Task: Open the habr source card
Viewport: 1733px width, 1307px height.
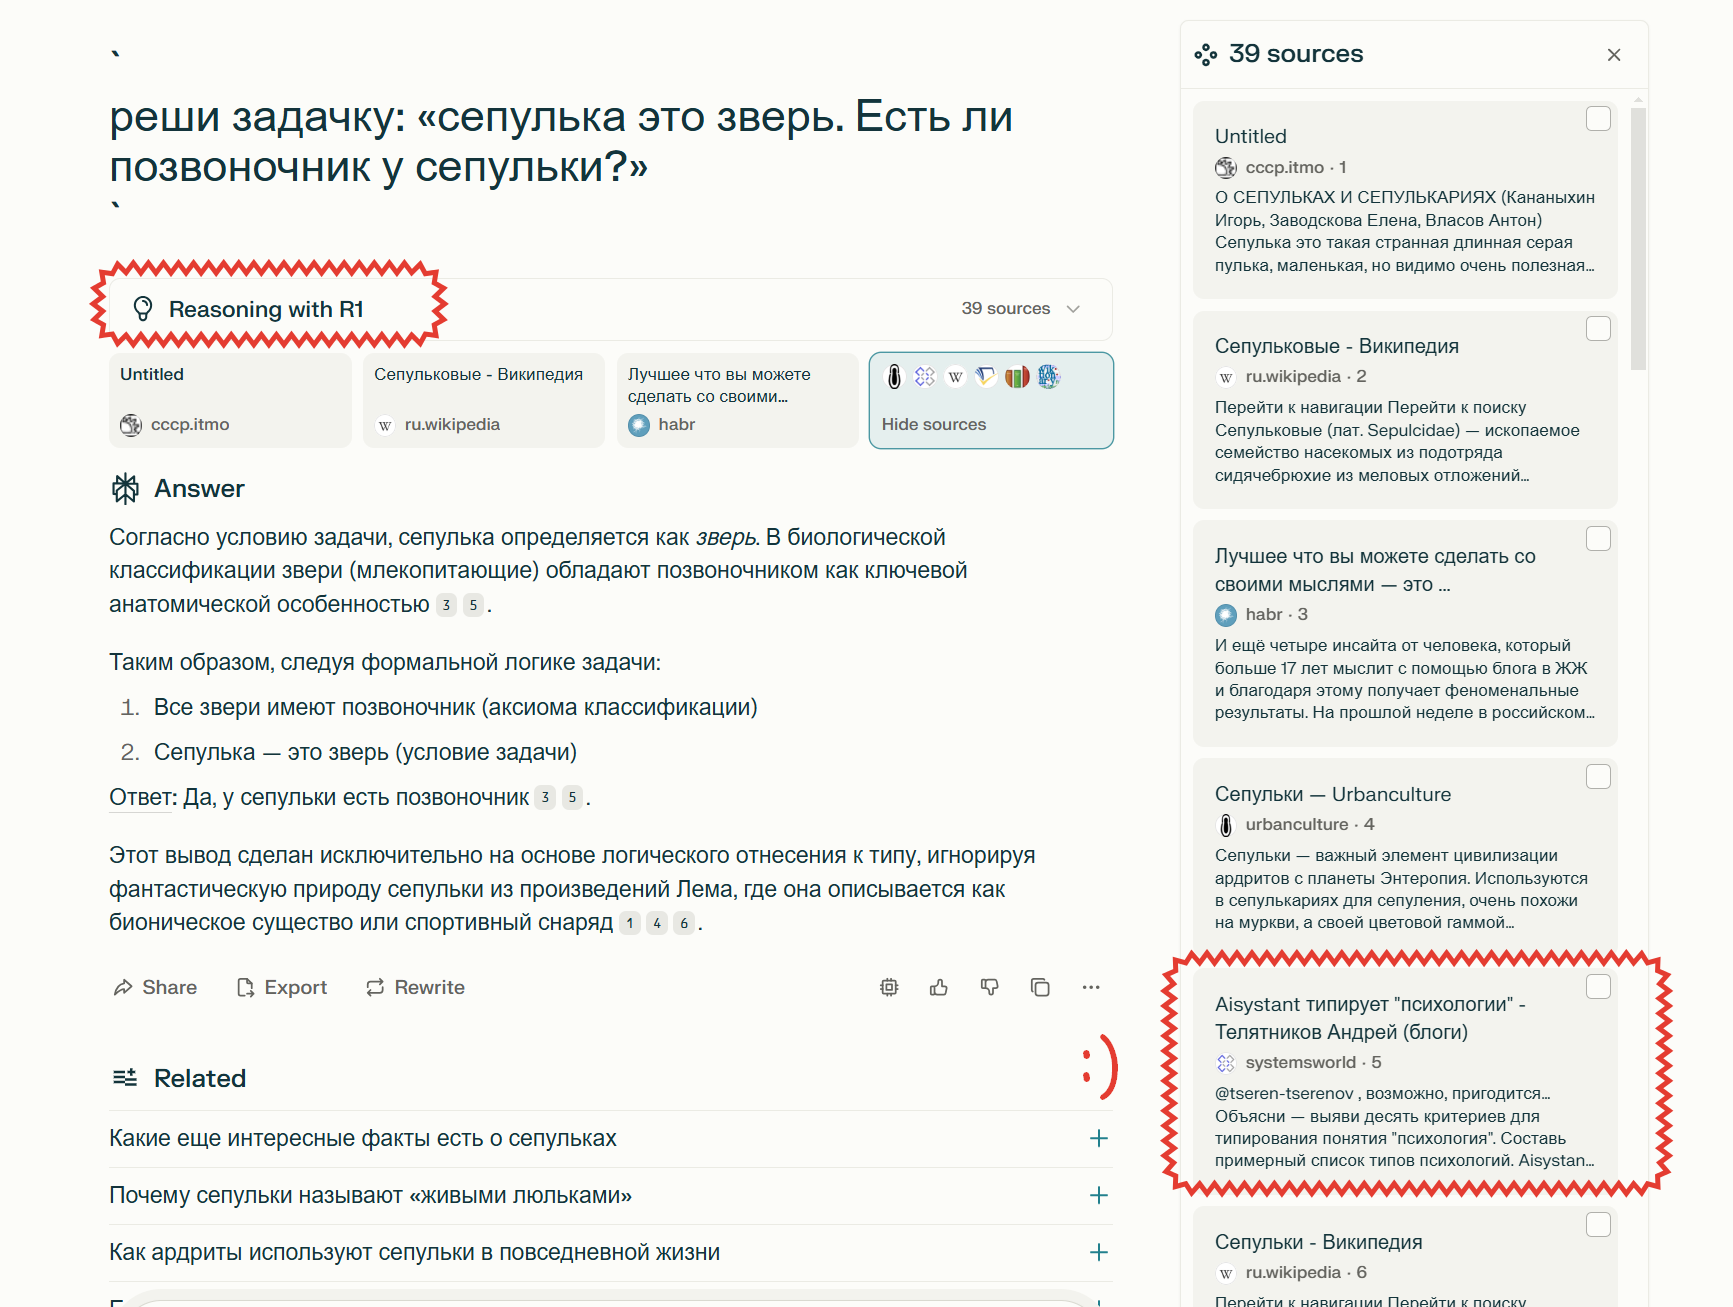Action: pos(737,401)
